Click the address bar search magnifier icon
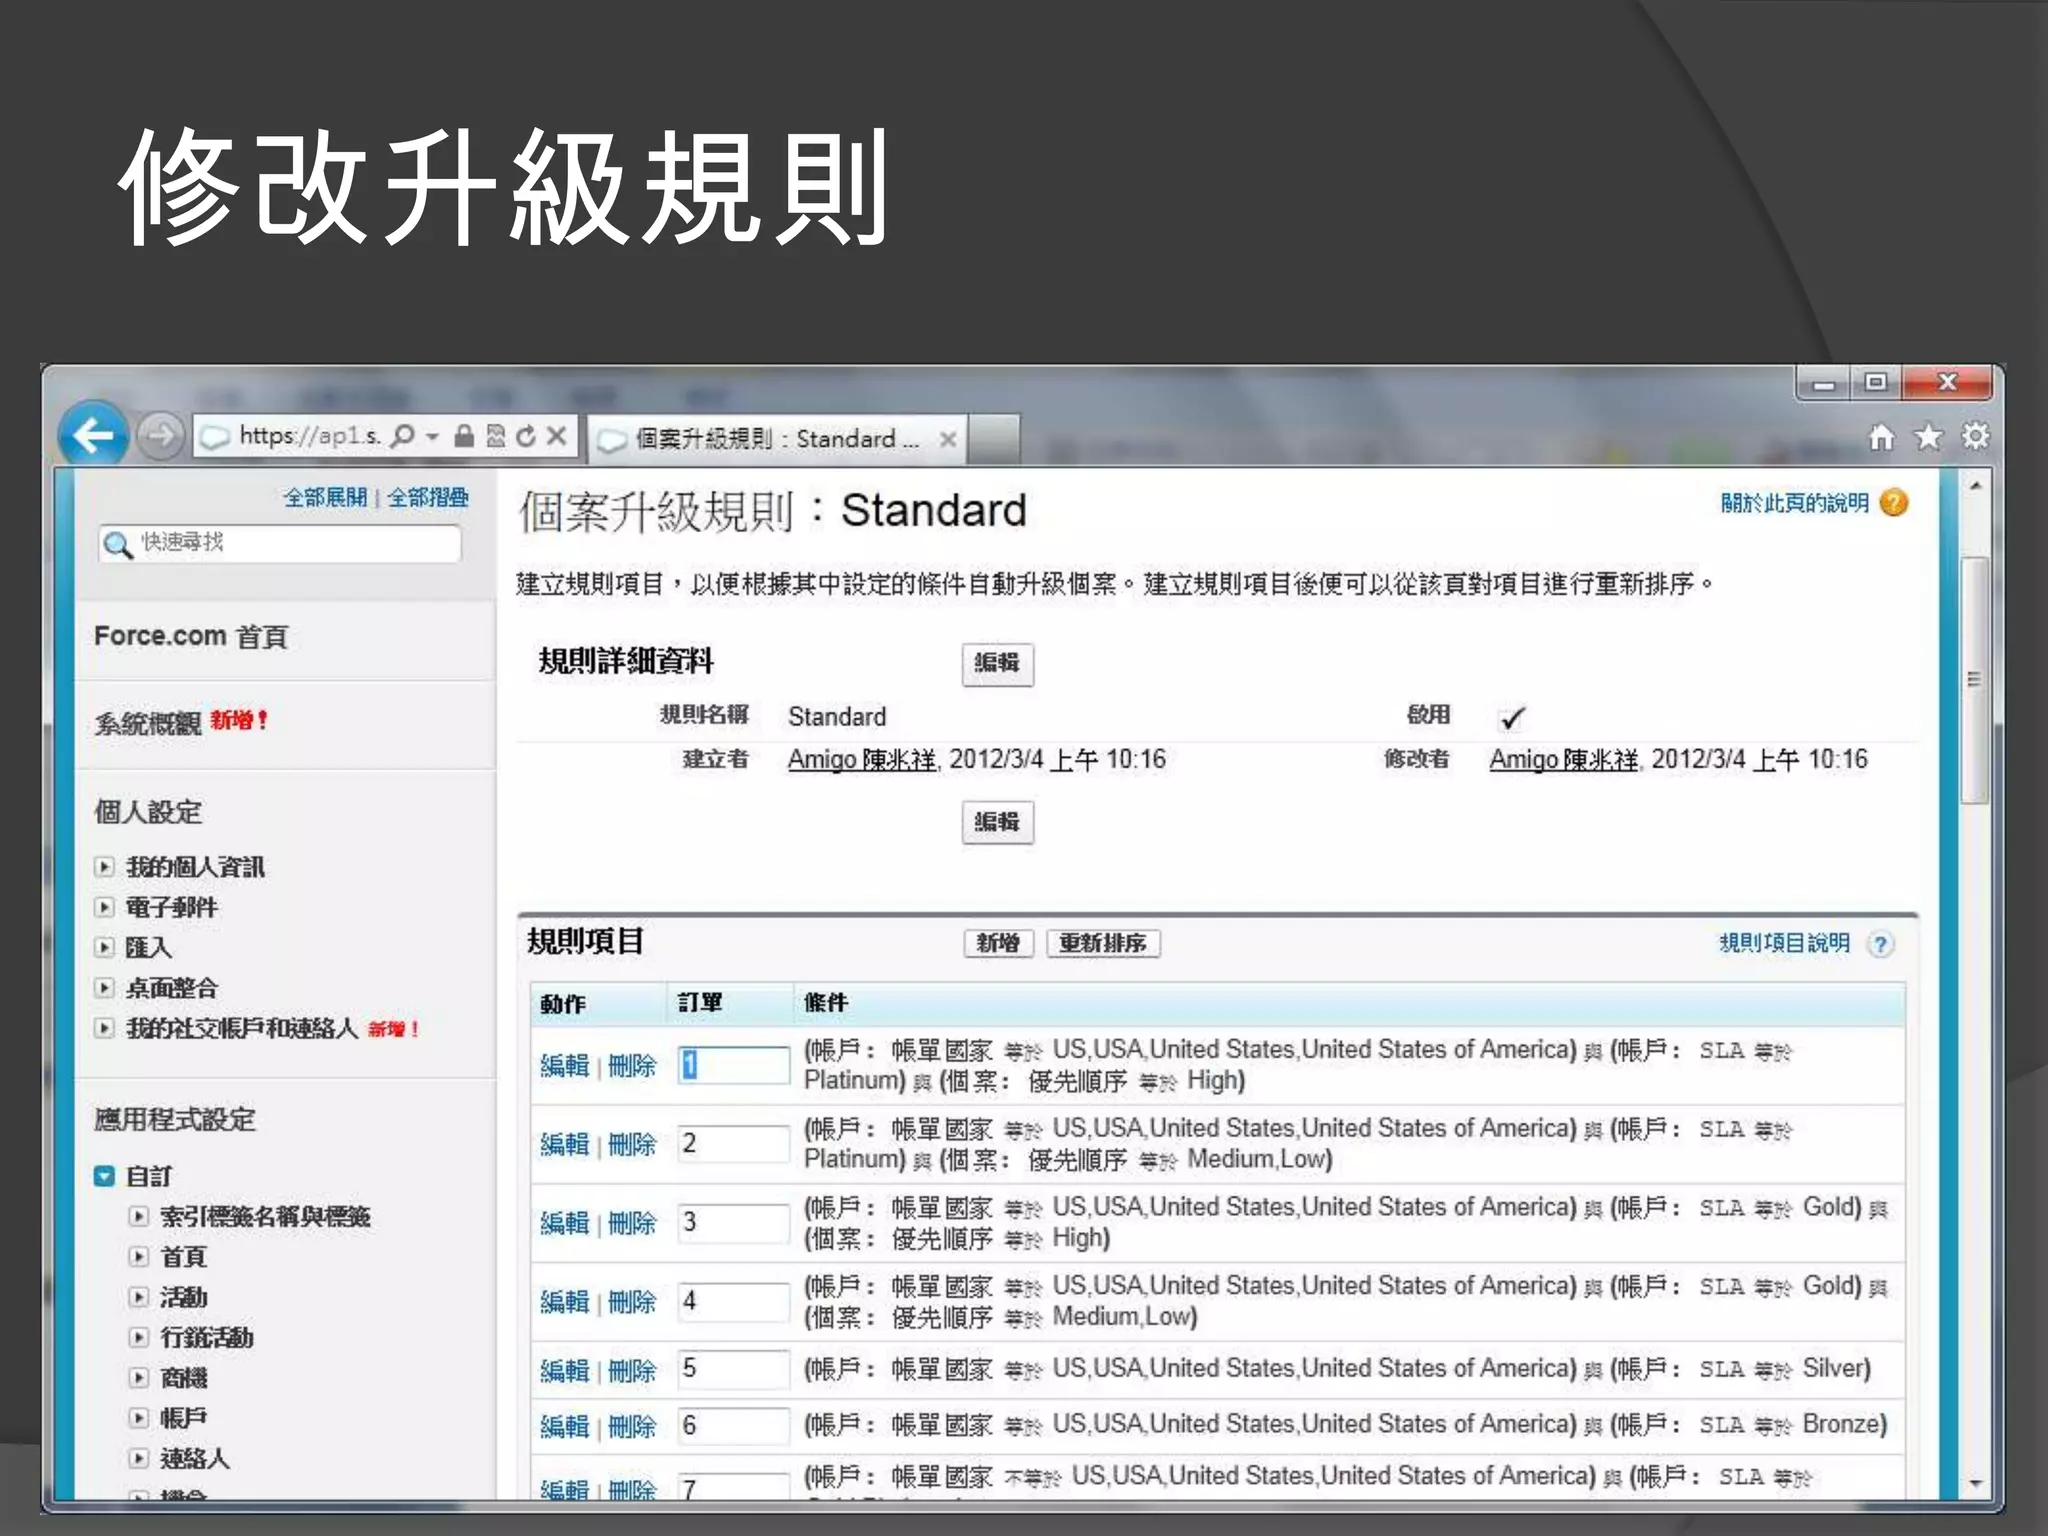 tap(402, 436)
